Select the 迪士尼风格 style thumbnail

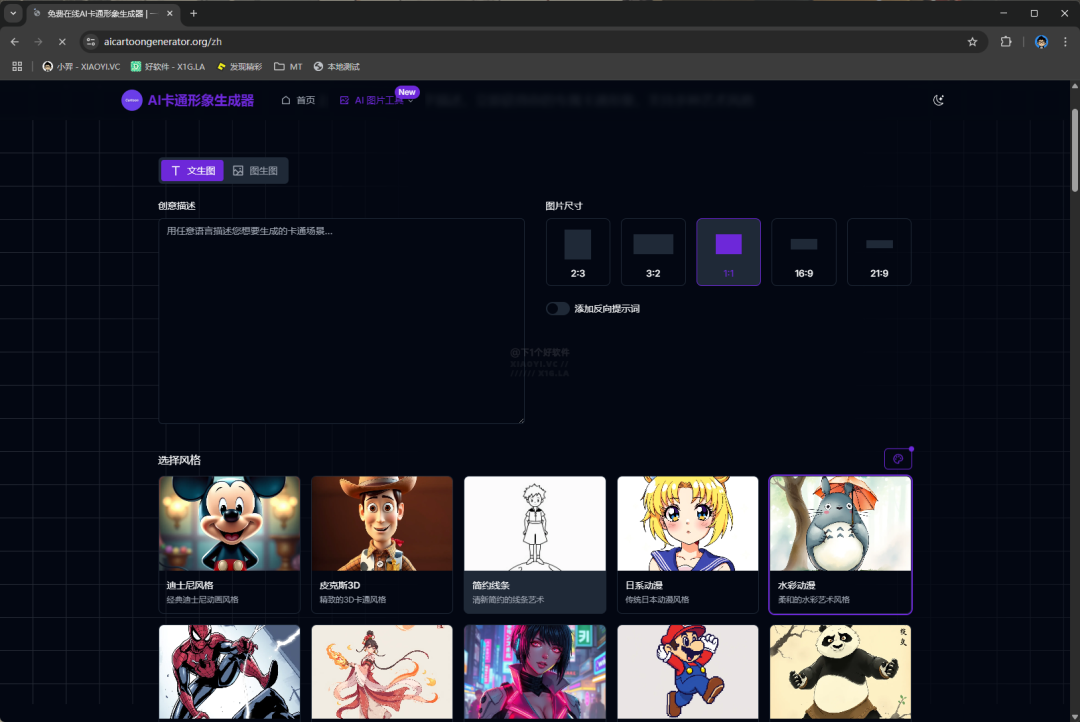pyautogui.click(x=229, y=524)
